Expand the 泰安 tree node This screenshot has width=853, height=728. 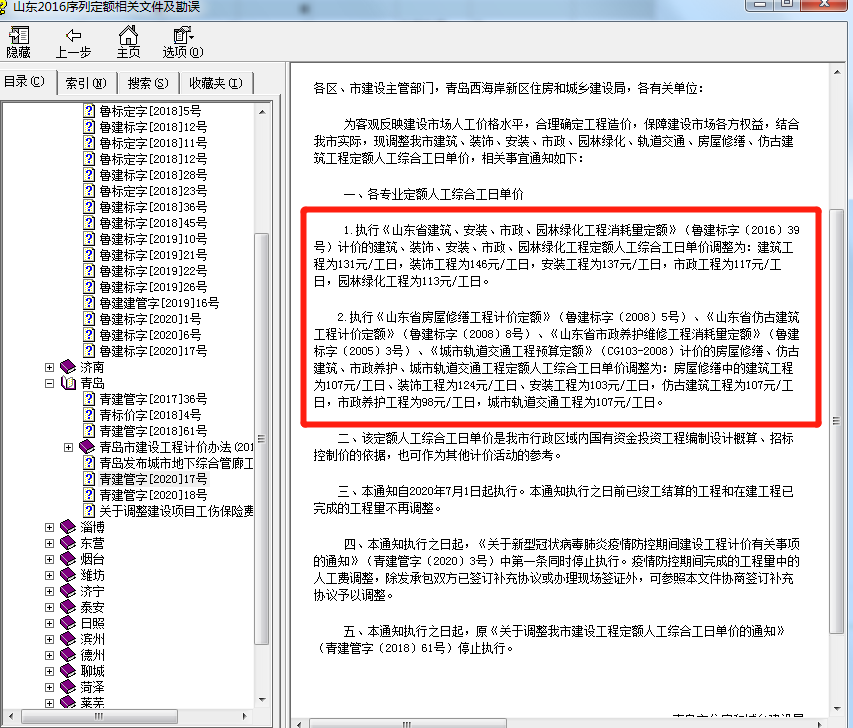coord(50,607)
